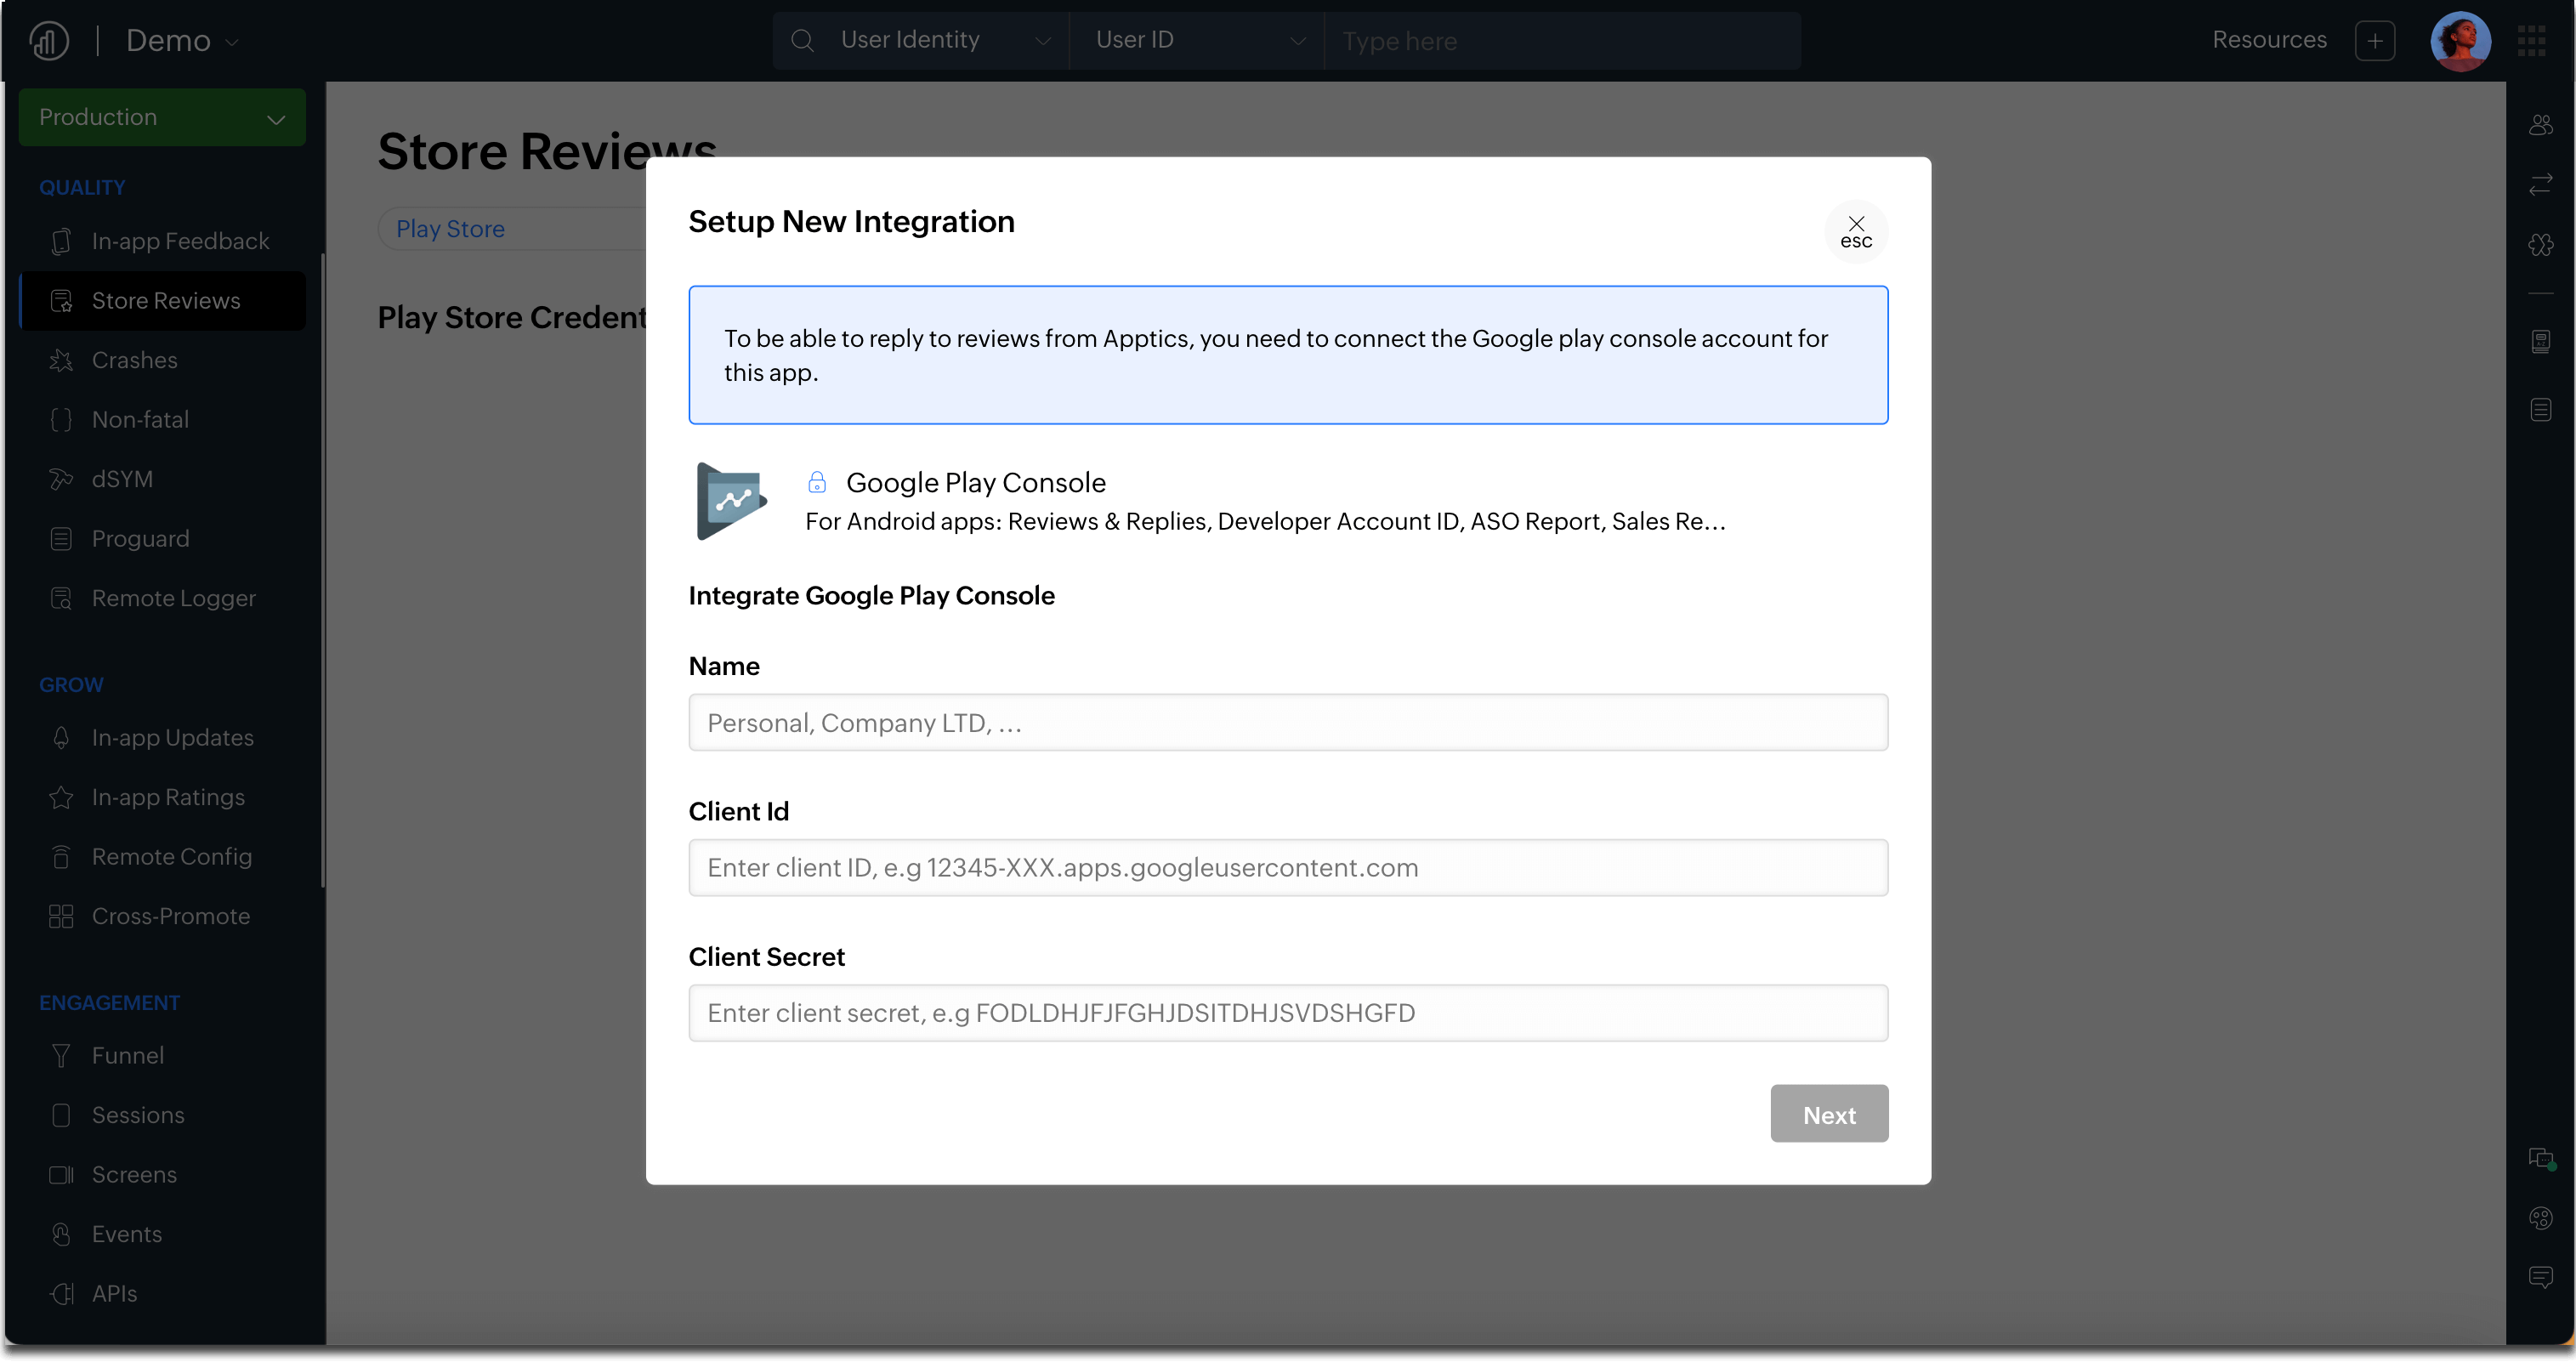Click the APIs icon

(61, 1294)
